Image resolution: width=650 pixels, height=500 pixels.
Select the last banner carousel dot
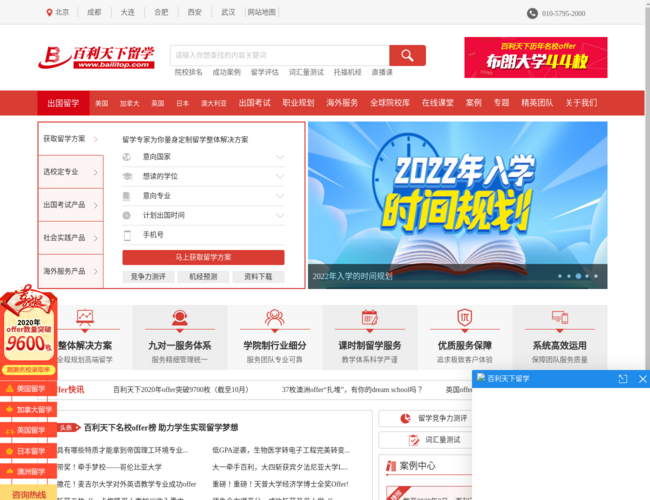[x=596, y=276]
